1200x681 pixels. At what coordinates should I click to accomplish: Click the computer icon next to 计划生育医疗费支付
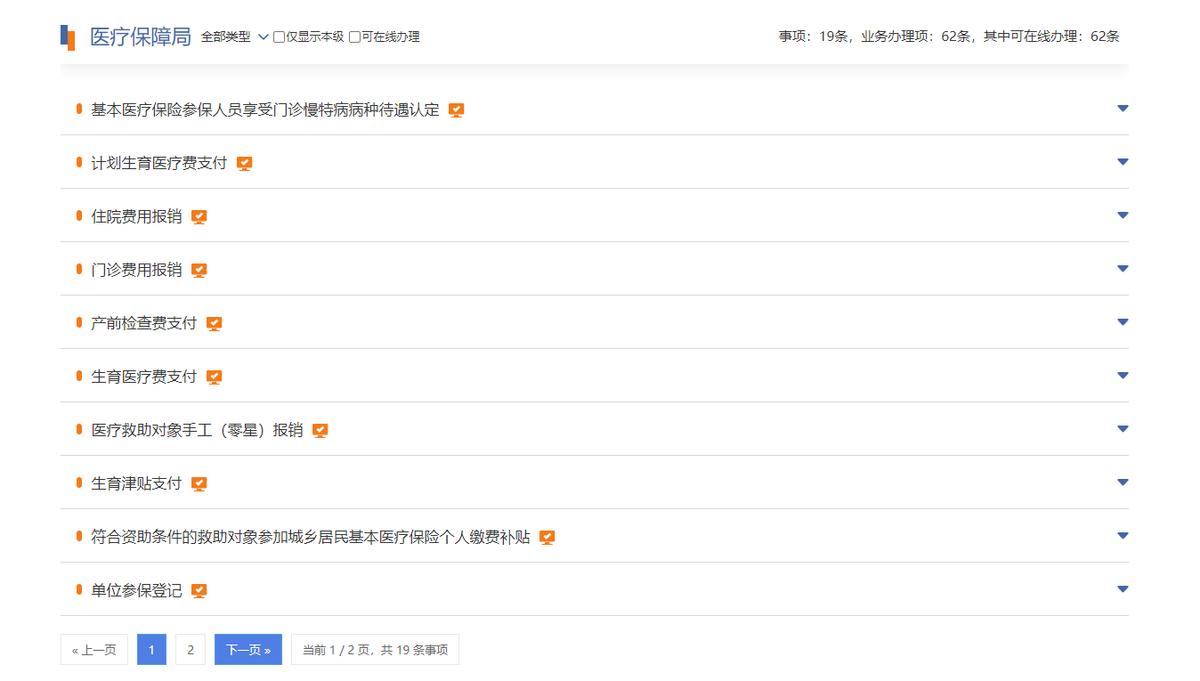[x=245, y=162]
